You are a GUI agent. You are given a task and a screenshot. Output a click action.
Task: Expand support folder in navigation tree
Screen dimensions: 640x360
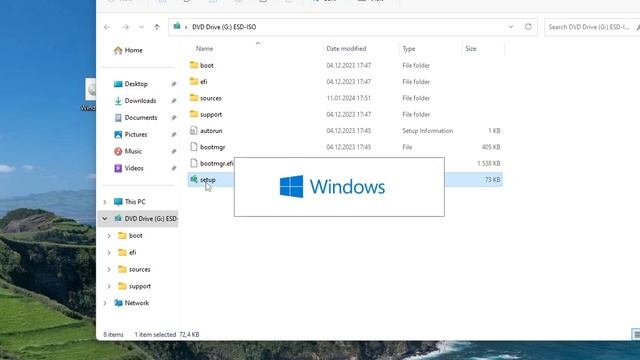109,287
